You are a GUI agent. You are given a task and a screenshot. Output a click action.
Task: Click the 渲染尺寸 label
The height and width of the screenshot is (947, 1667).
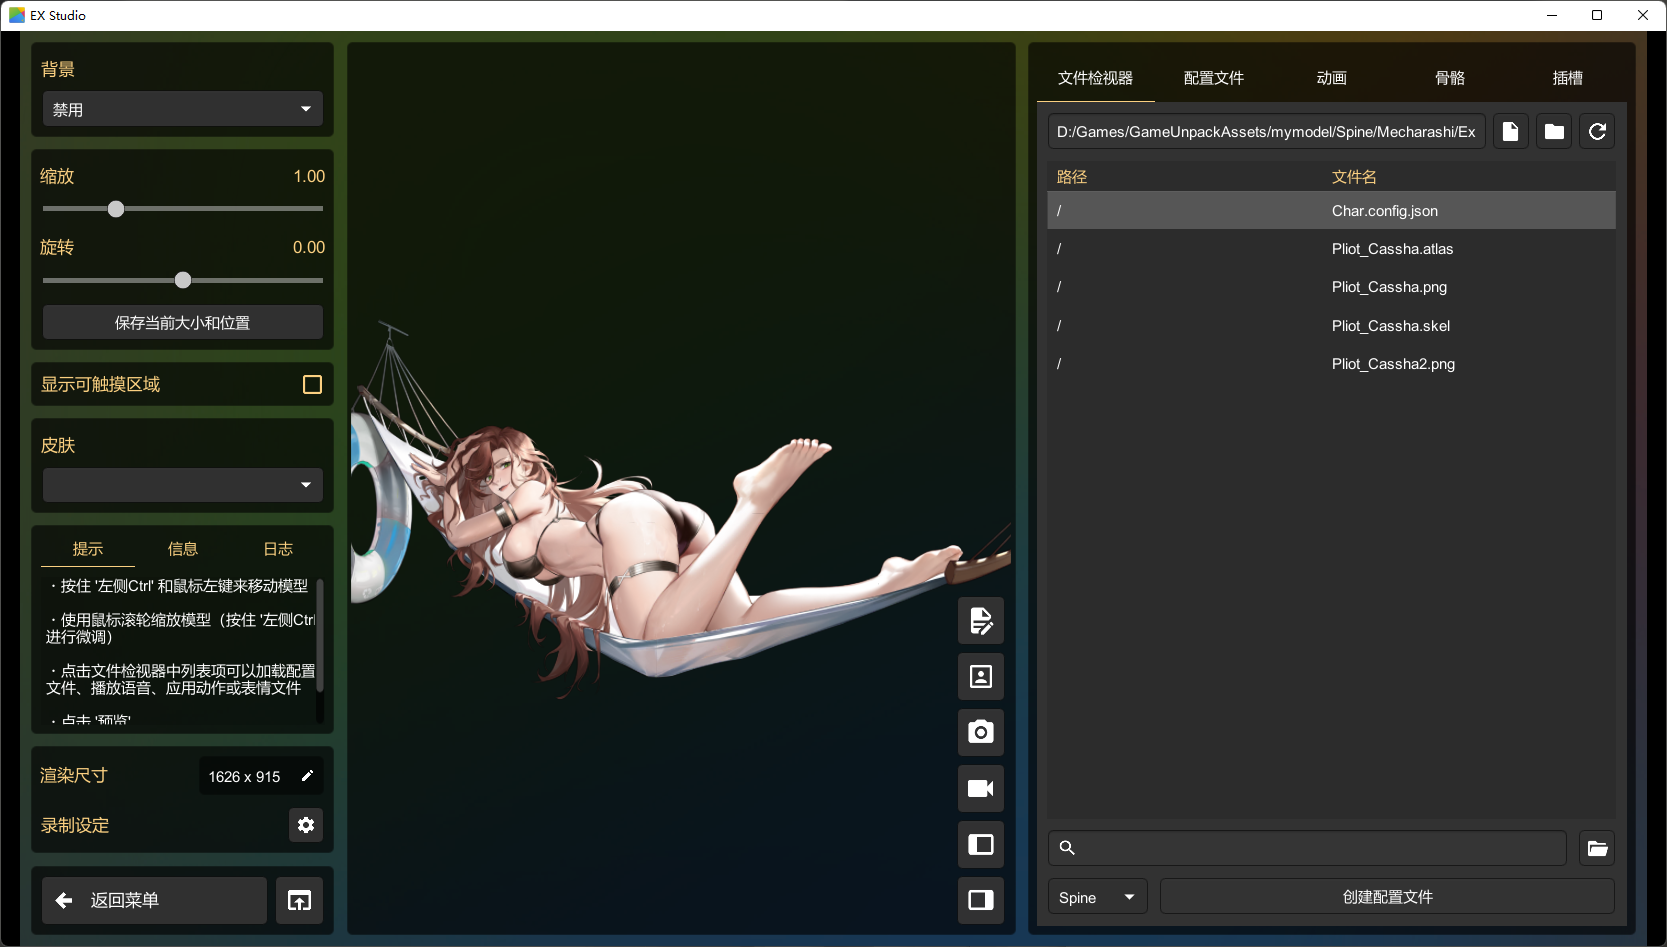tap(74, 775)
